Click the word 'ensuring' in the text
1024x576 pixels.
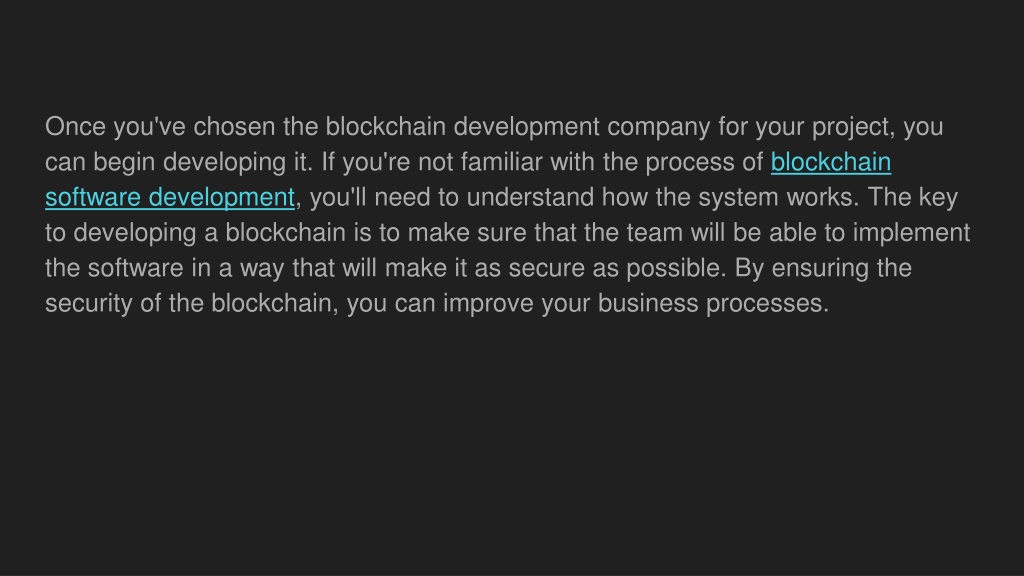point(820,268)
